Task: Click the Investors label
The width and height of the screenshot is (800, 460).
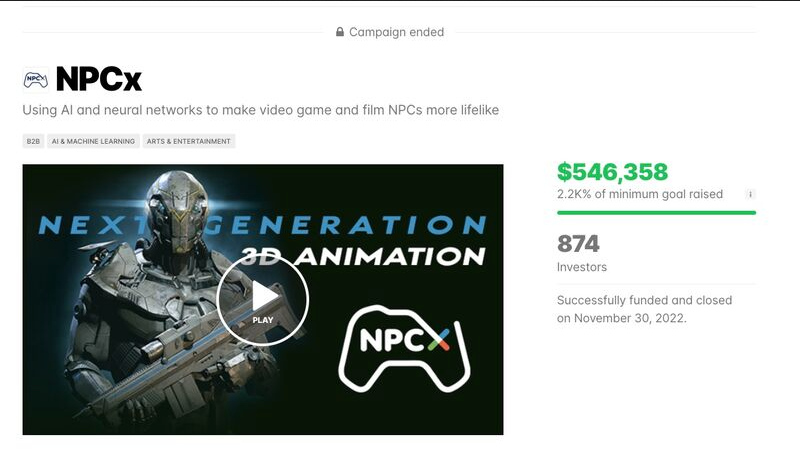Action: point(582,267)
